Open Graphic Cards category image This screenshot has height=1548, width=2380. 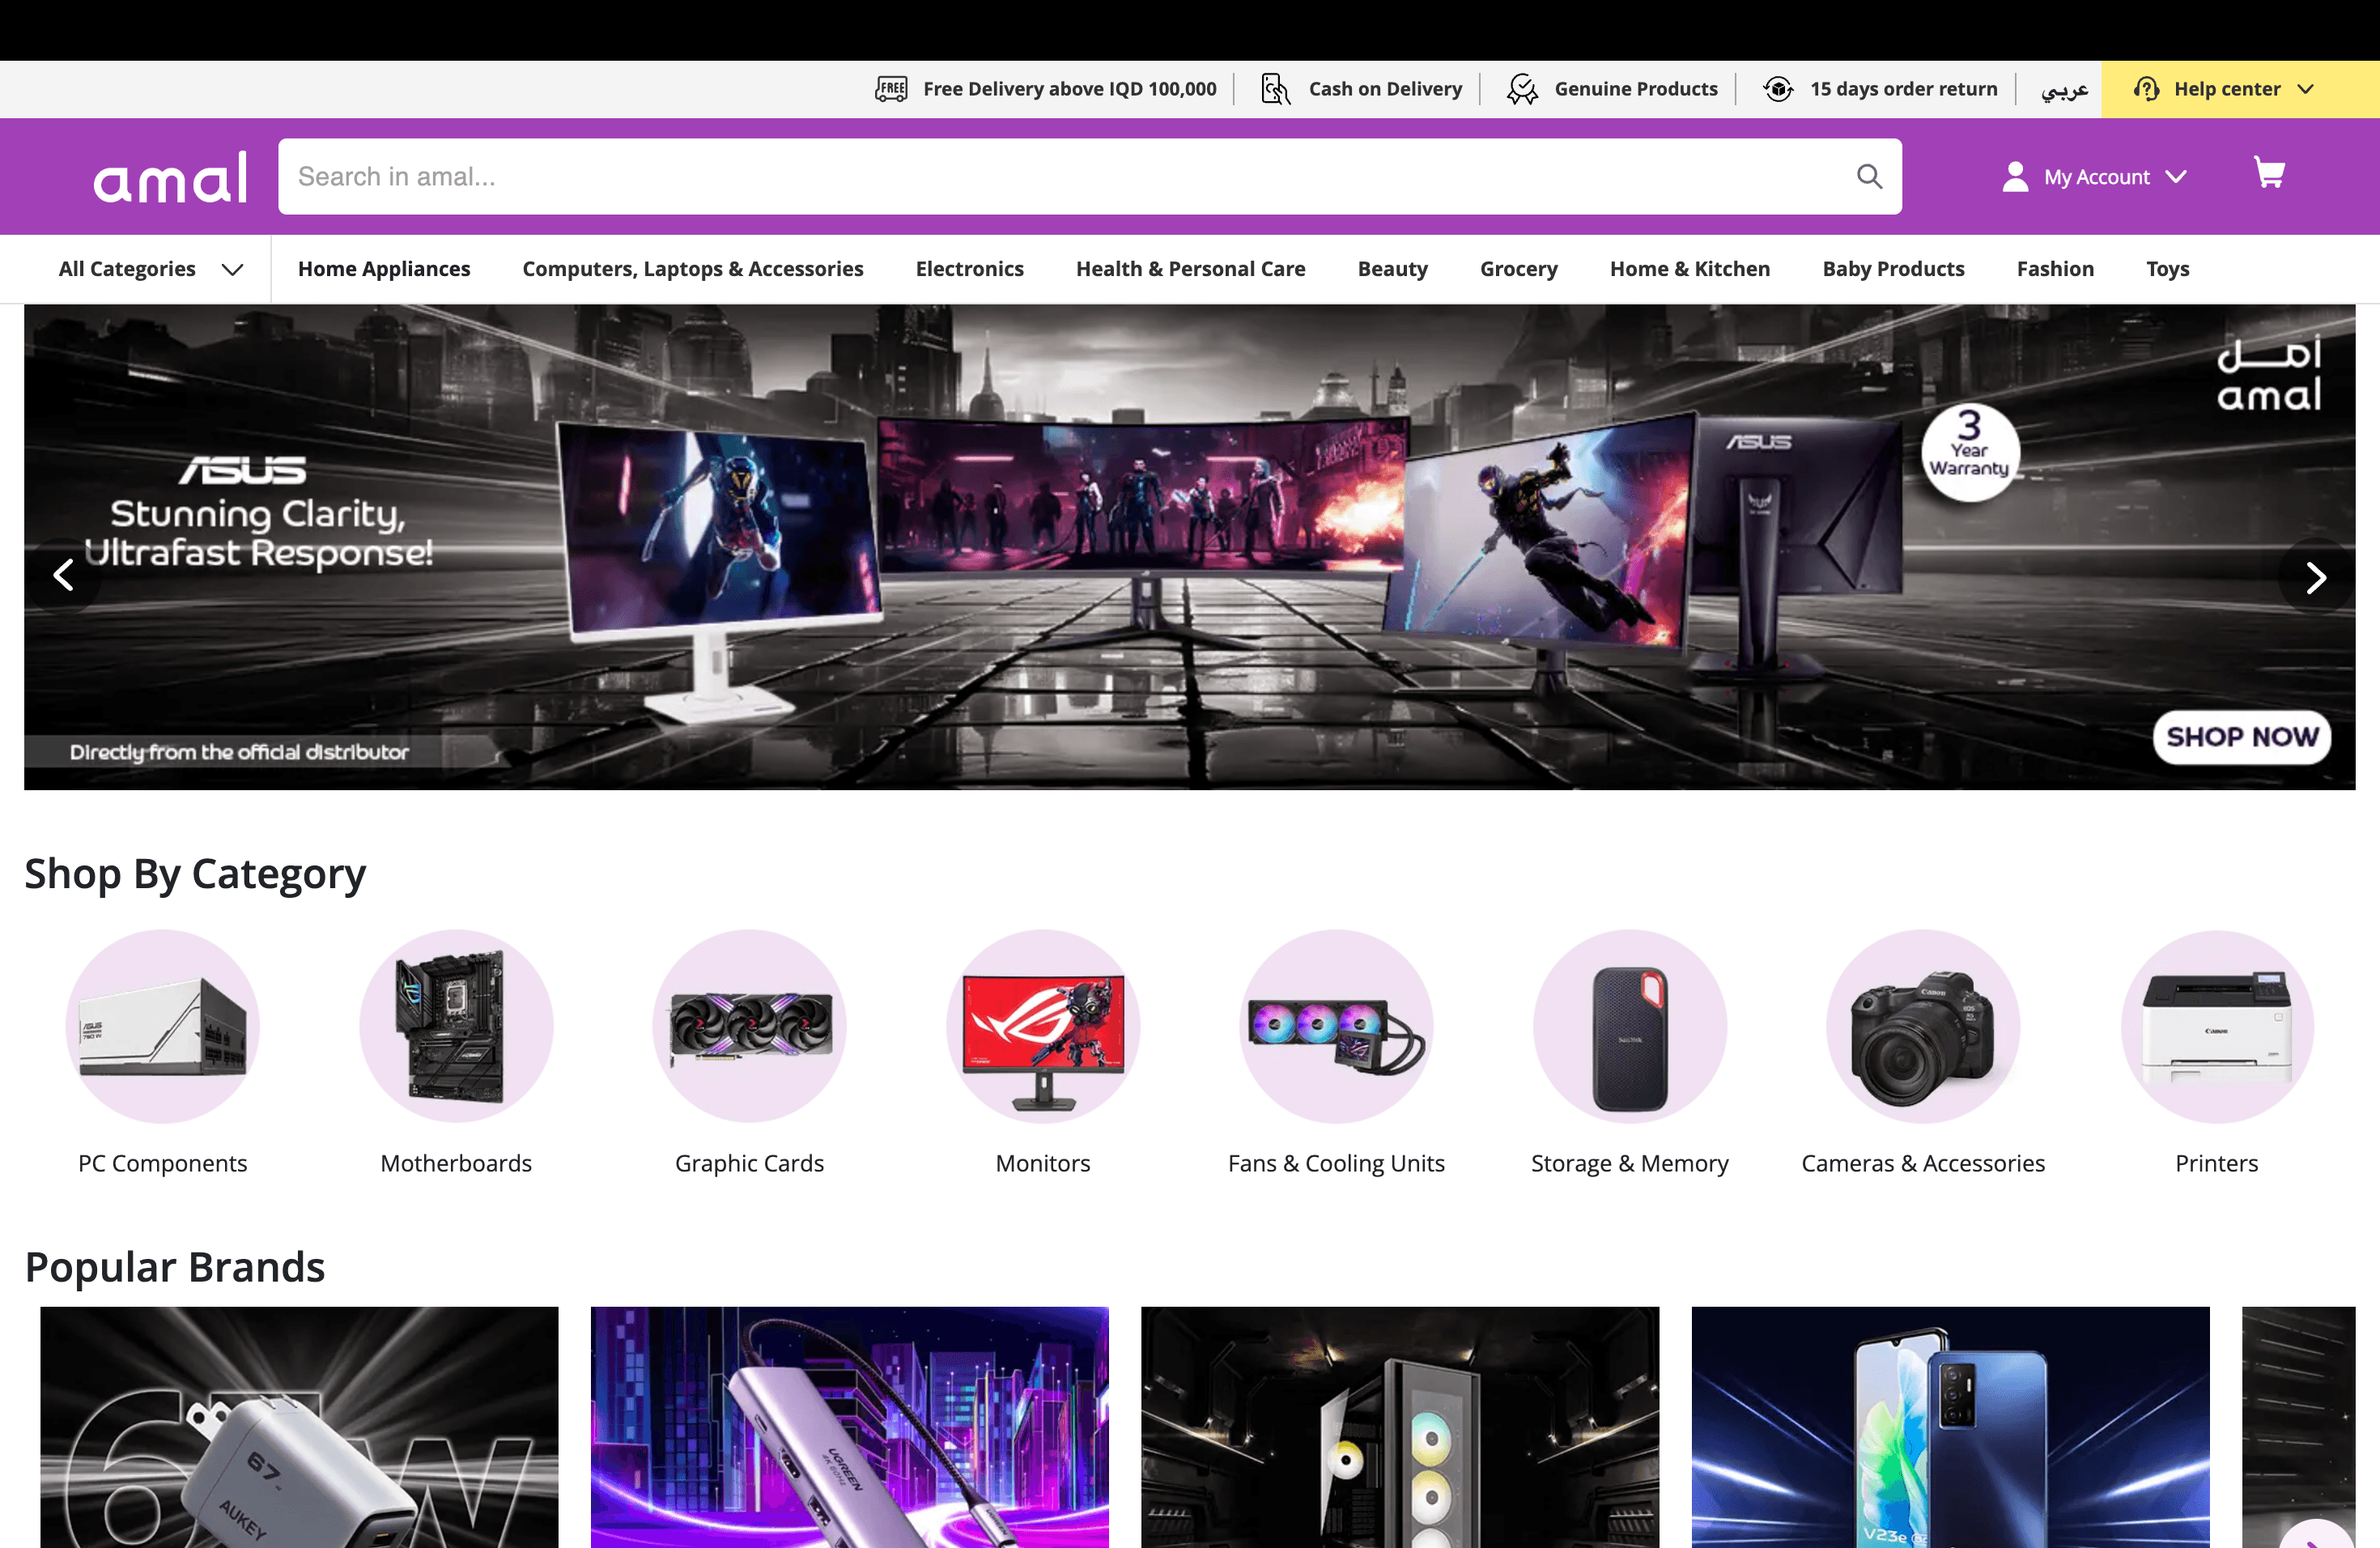click(749, 1026)
